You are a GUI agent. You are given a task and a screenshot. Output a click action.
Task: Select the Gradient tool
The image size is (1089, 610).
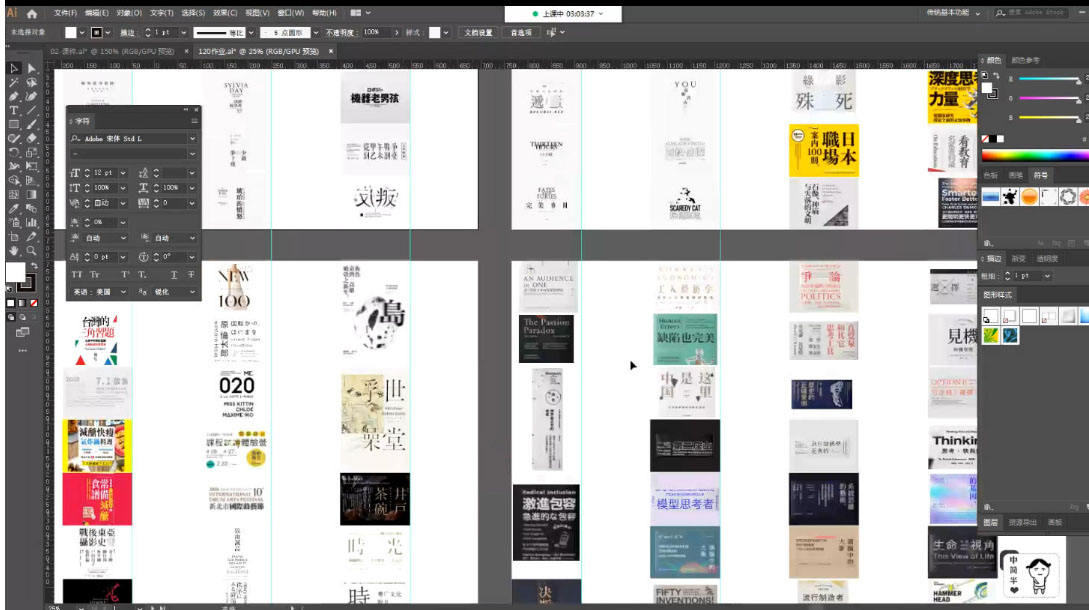pyautogui.click(x=31, y=195)
